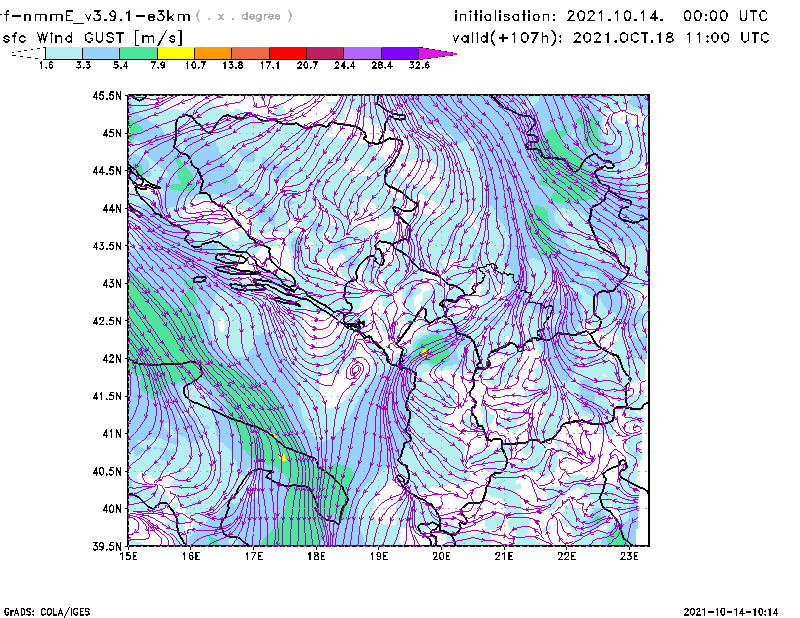Click the 'GrADS: COLA/IGES' credit text
This screenshot has width=800, height=618.
click(x=46, y=612)
